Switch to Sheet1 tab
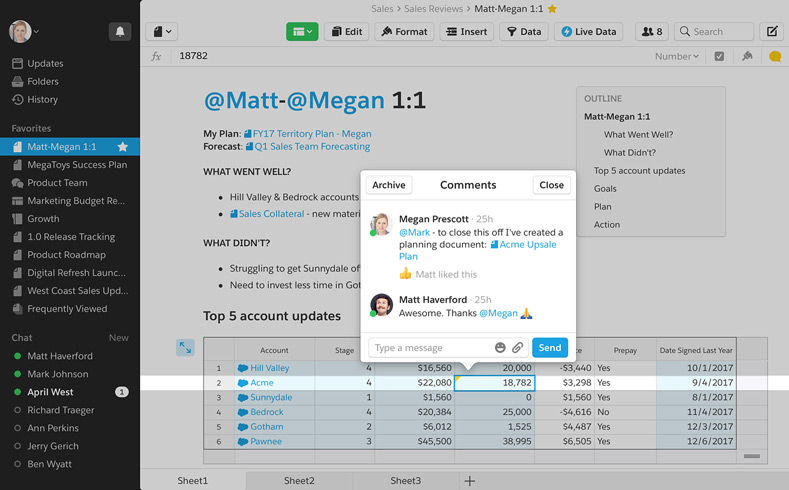This screenshot has height=490, width=789. pos(193,480)
